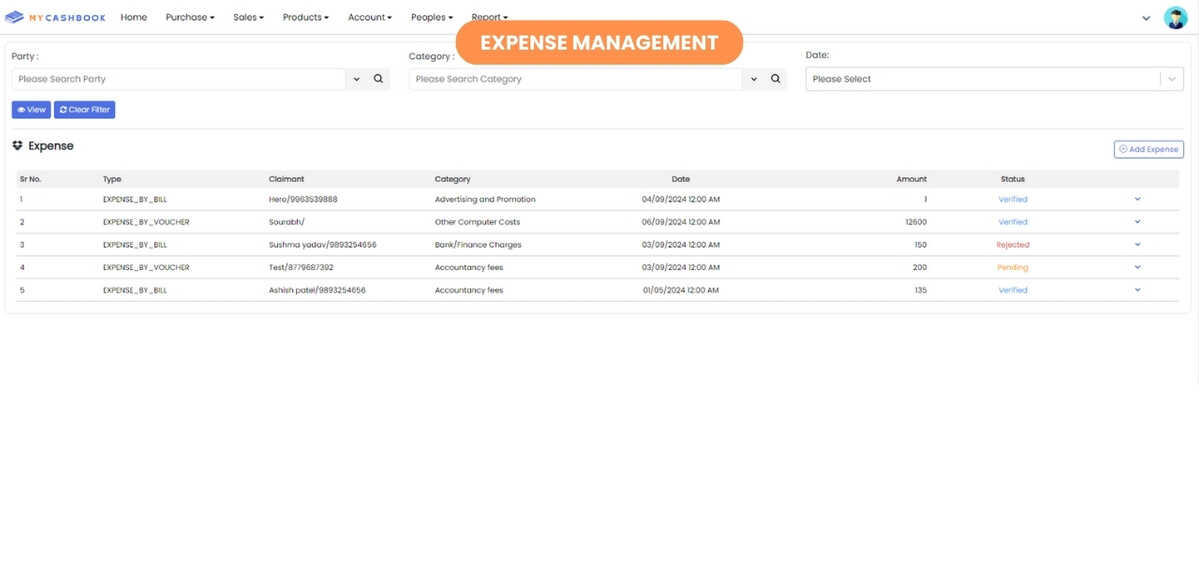Open the Party field dropdown arrow

356,78
